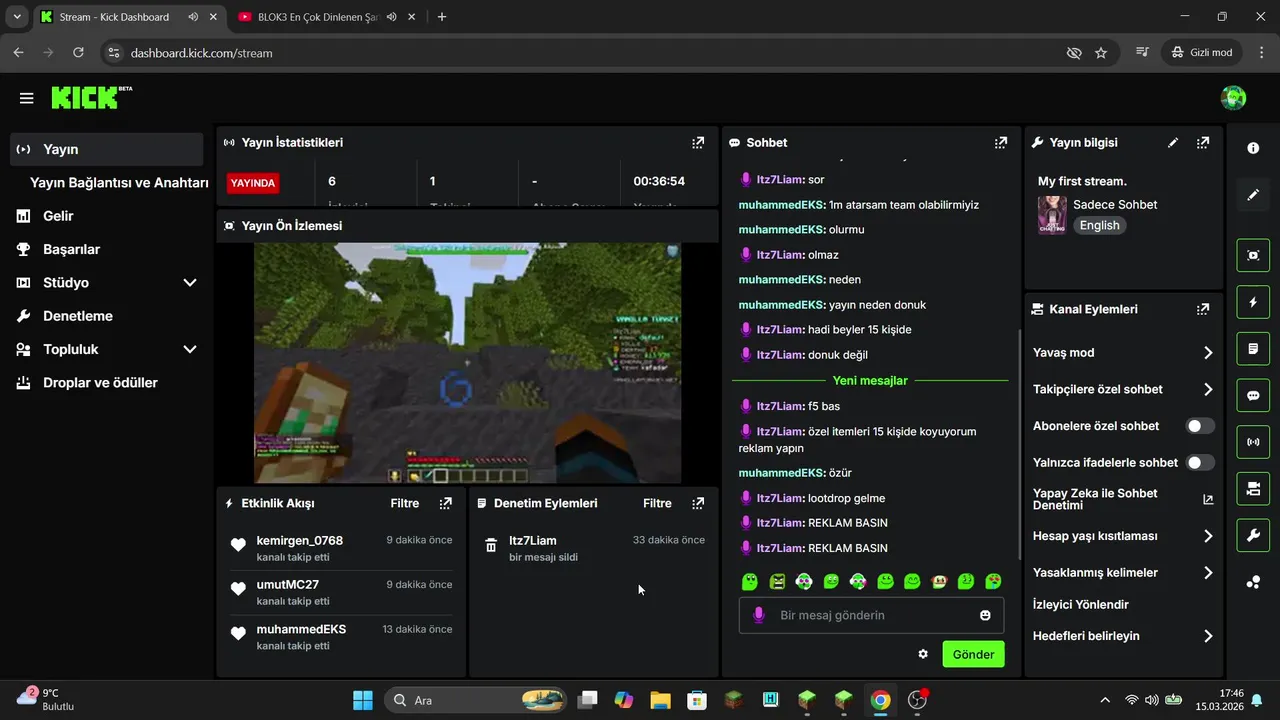The width and height of the screenshot is (1280, 720).
Task: Open Yasaklanmış kelimeler settings via its chevron
Action: 1208,573
